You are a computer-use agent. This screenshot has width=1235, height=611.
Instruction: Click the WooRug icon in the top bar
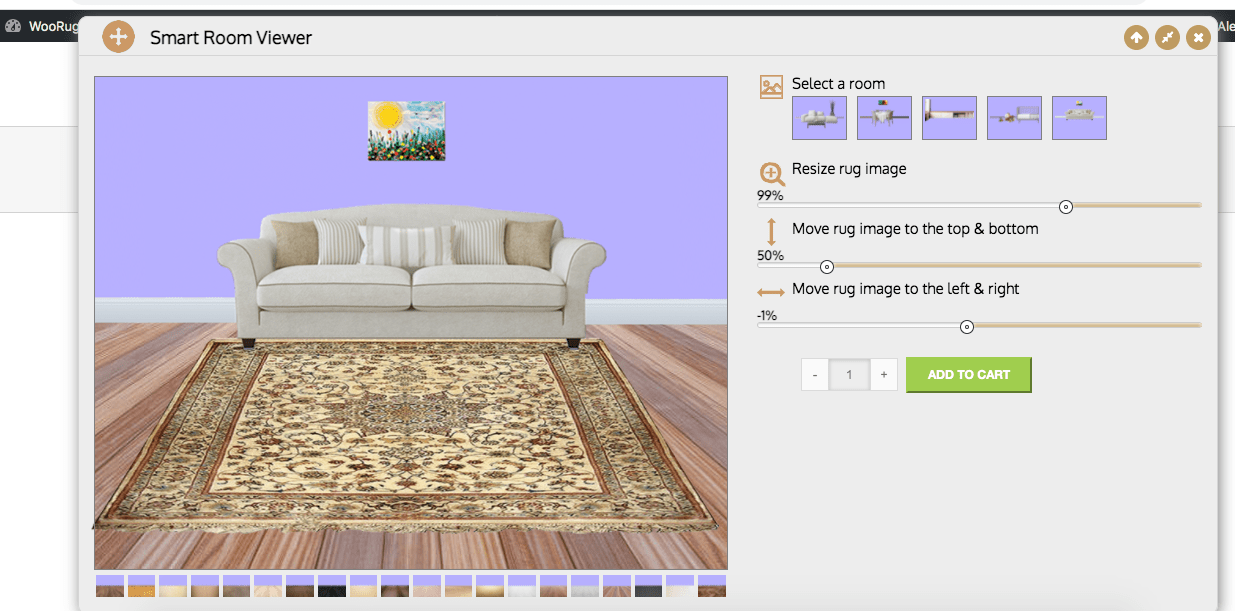point(13,25)
